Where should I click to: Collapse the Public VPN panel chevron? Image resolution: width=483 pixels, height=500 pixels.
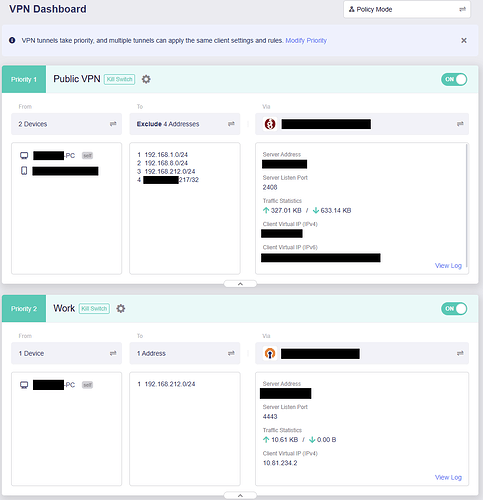coord(240,284)
